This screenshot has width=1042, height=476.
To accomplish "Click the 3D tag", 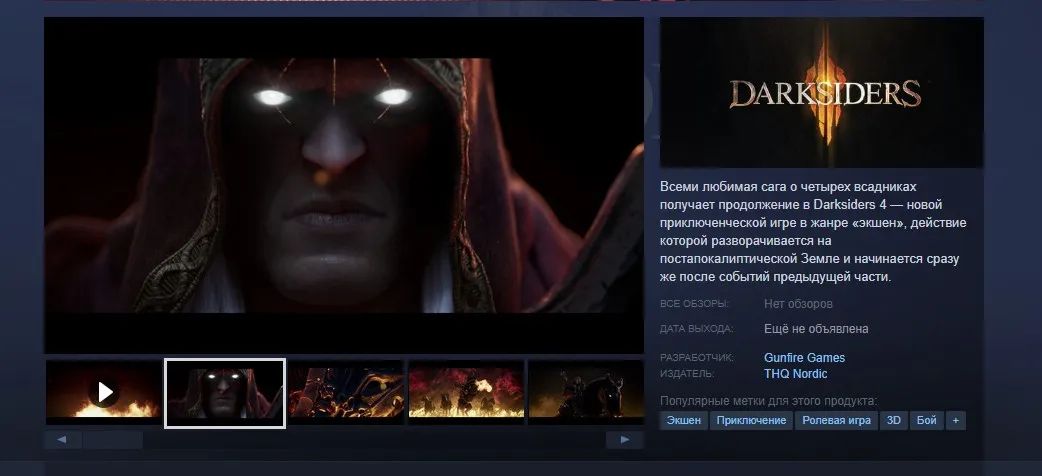I will pos(894,420).
